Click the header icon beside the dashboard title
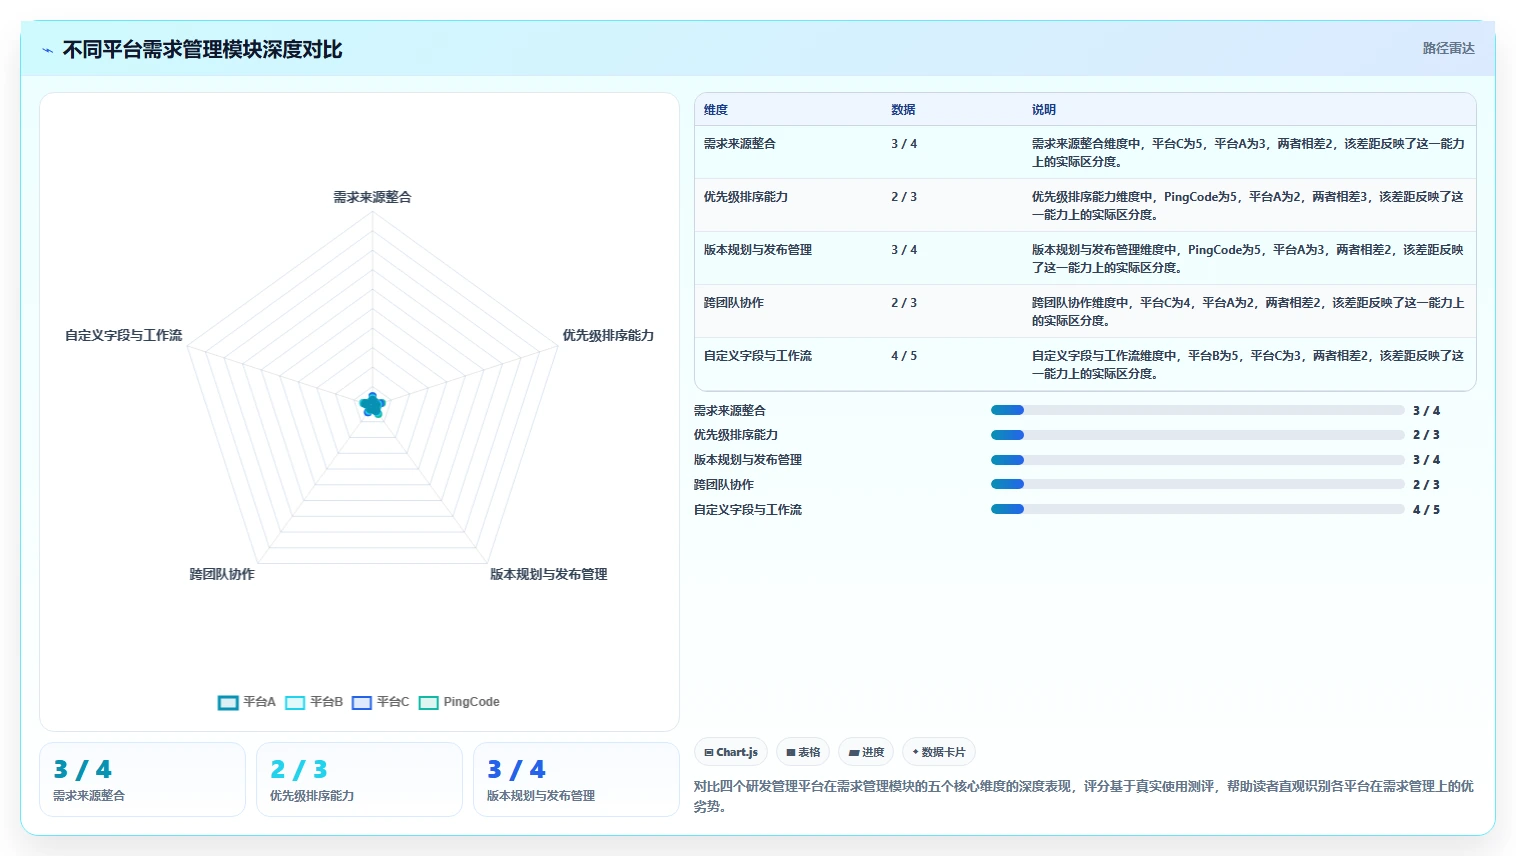1516x856 pixels. click(47, 50)
